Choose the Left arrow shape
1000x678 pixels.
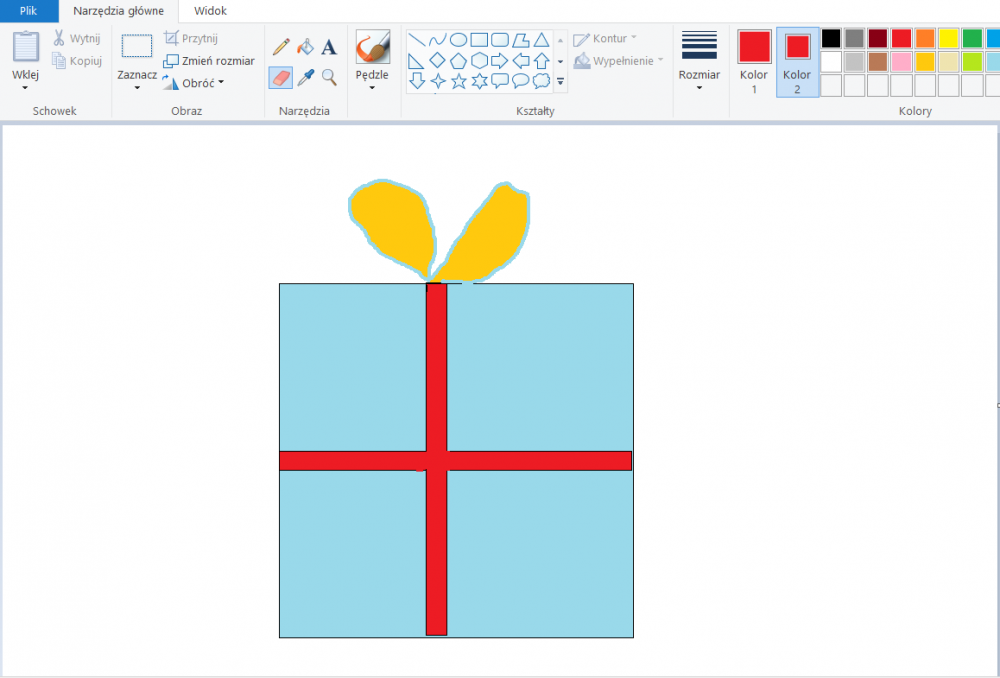(x=521, y=61)
